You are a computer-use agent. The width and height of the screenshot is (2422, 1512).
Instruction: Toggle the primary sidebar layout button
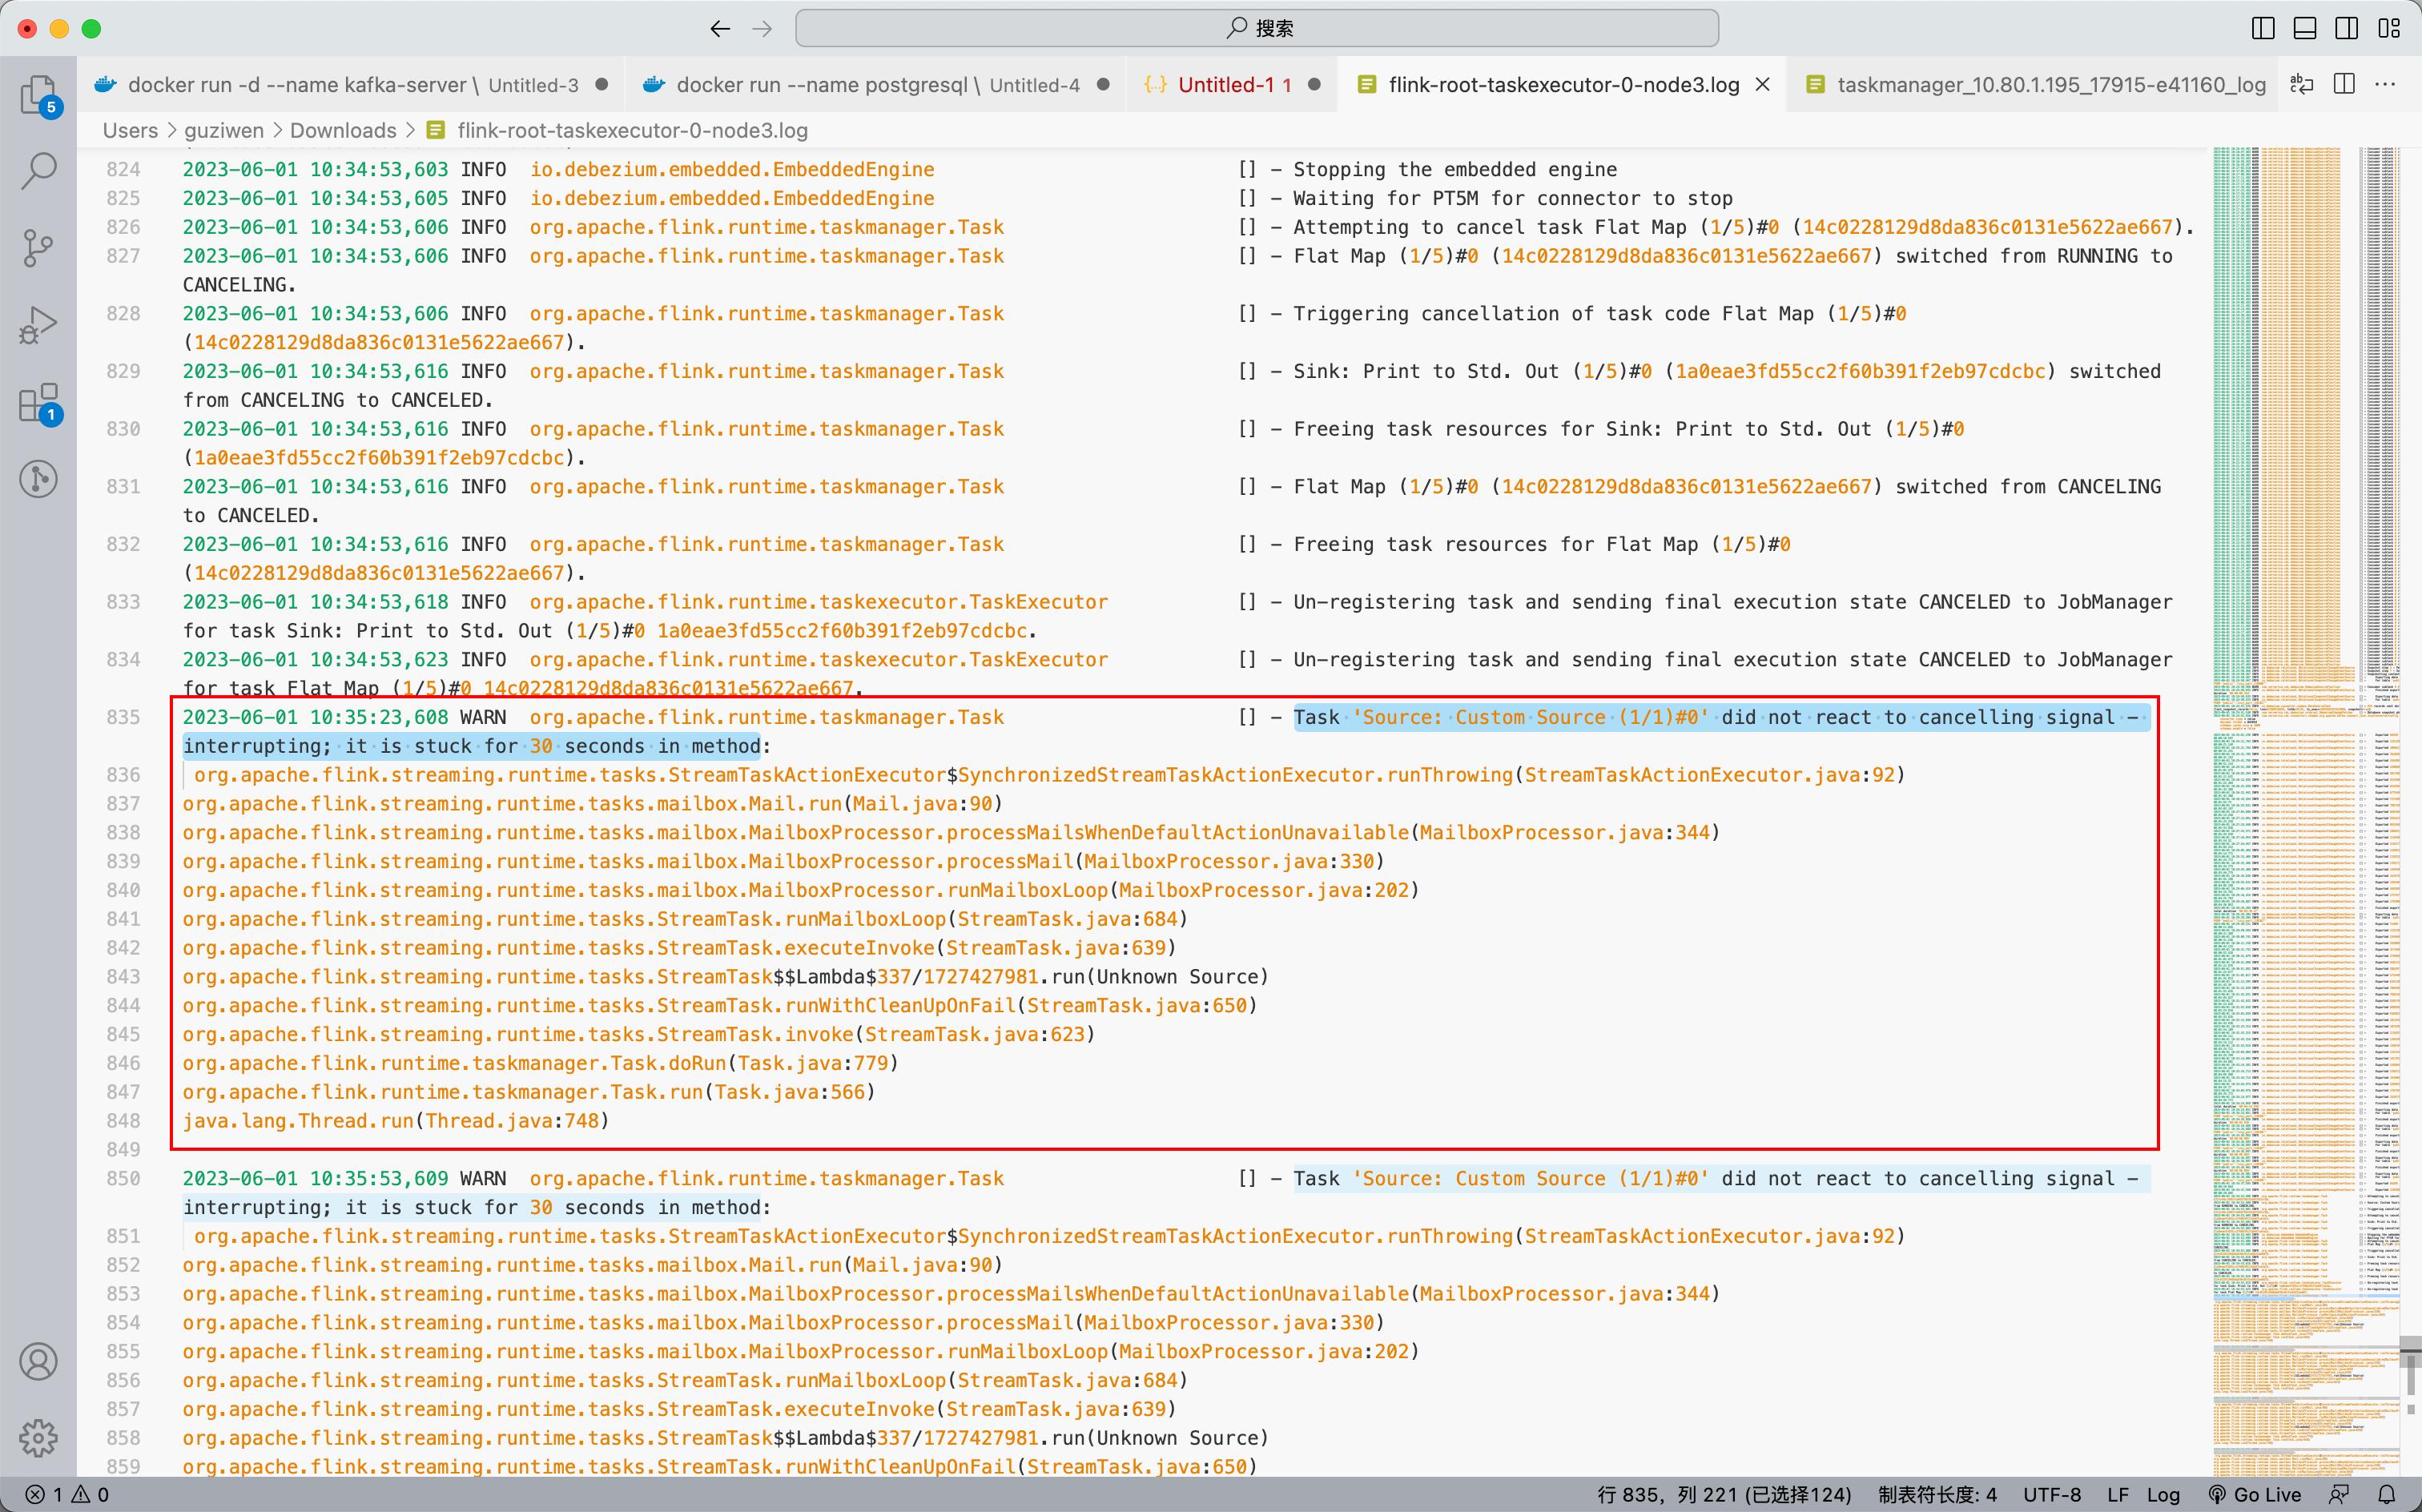2263,28
